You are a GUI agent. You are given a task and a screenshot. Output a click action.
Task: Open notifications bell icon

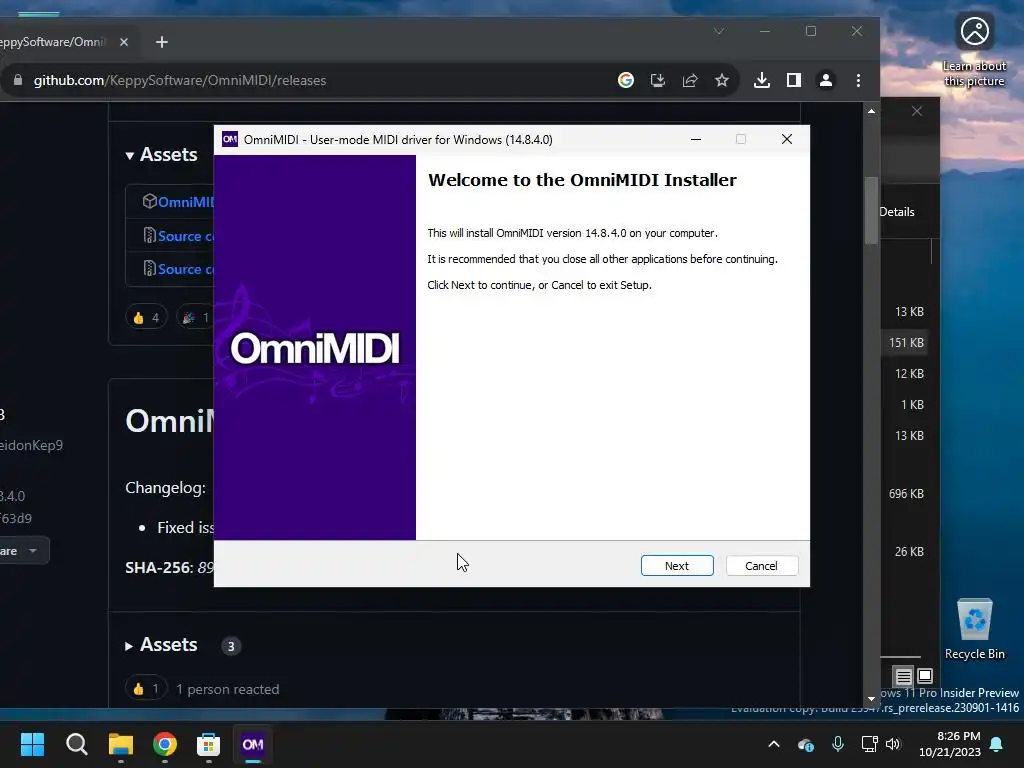(997, 744)
